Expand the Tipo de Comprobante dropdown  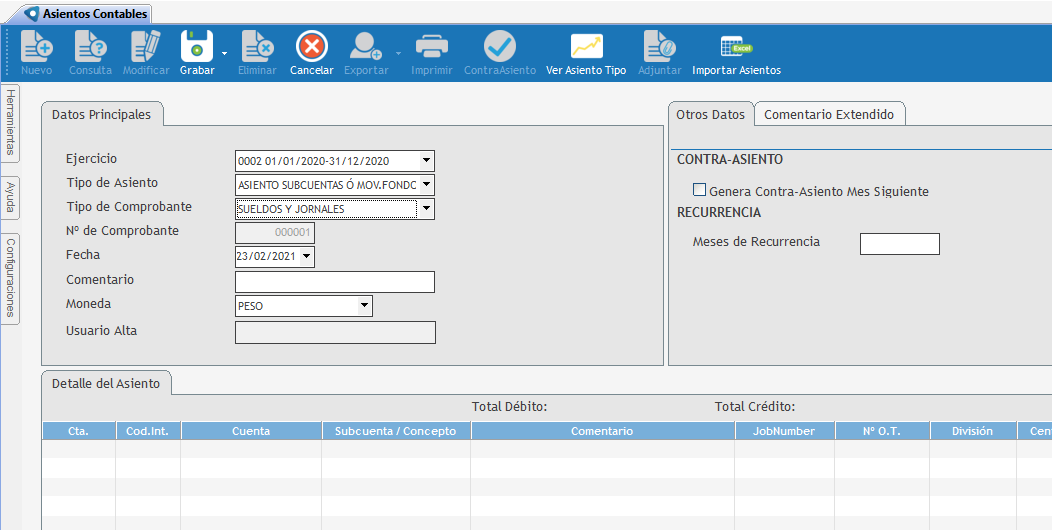[427, 209]
